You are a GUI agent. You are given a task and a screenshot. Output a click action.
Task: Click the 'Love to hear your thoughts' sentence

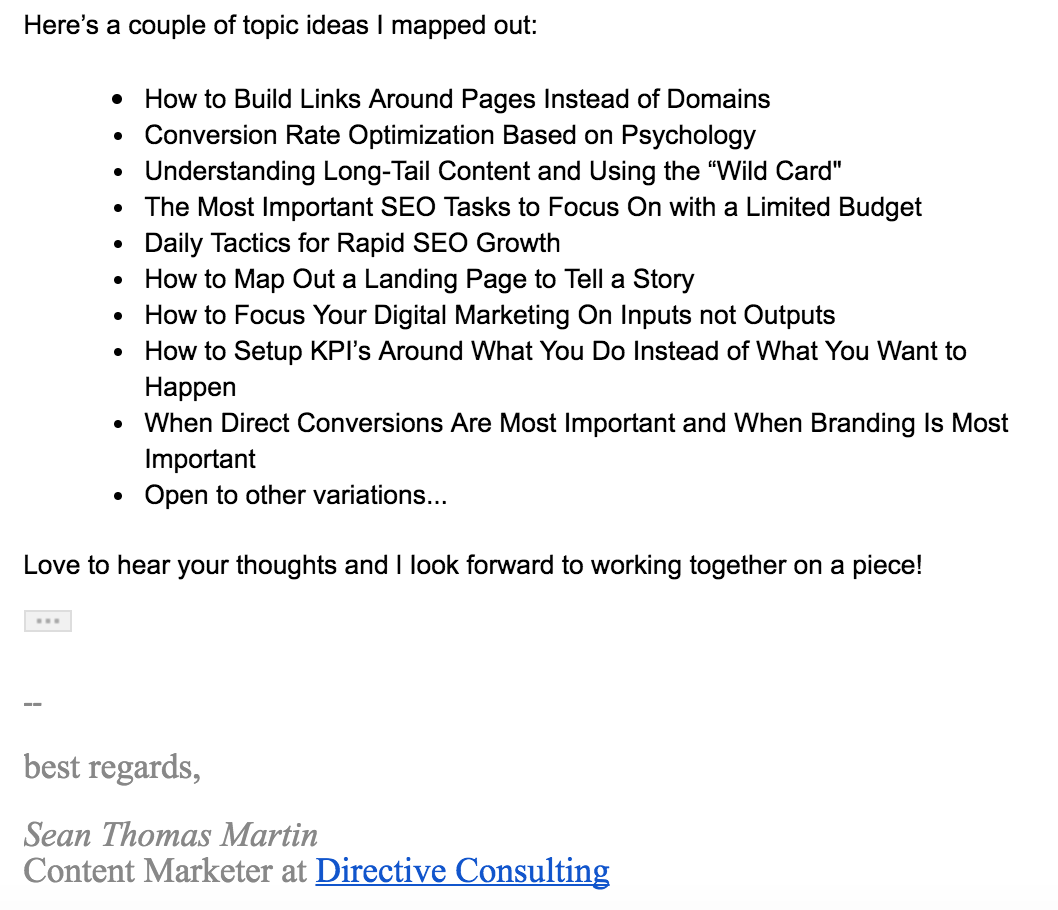[x=472, y=565]
